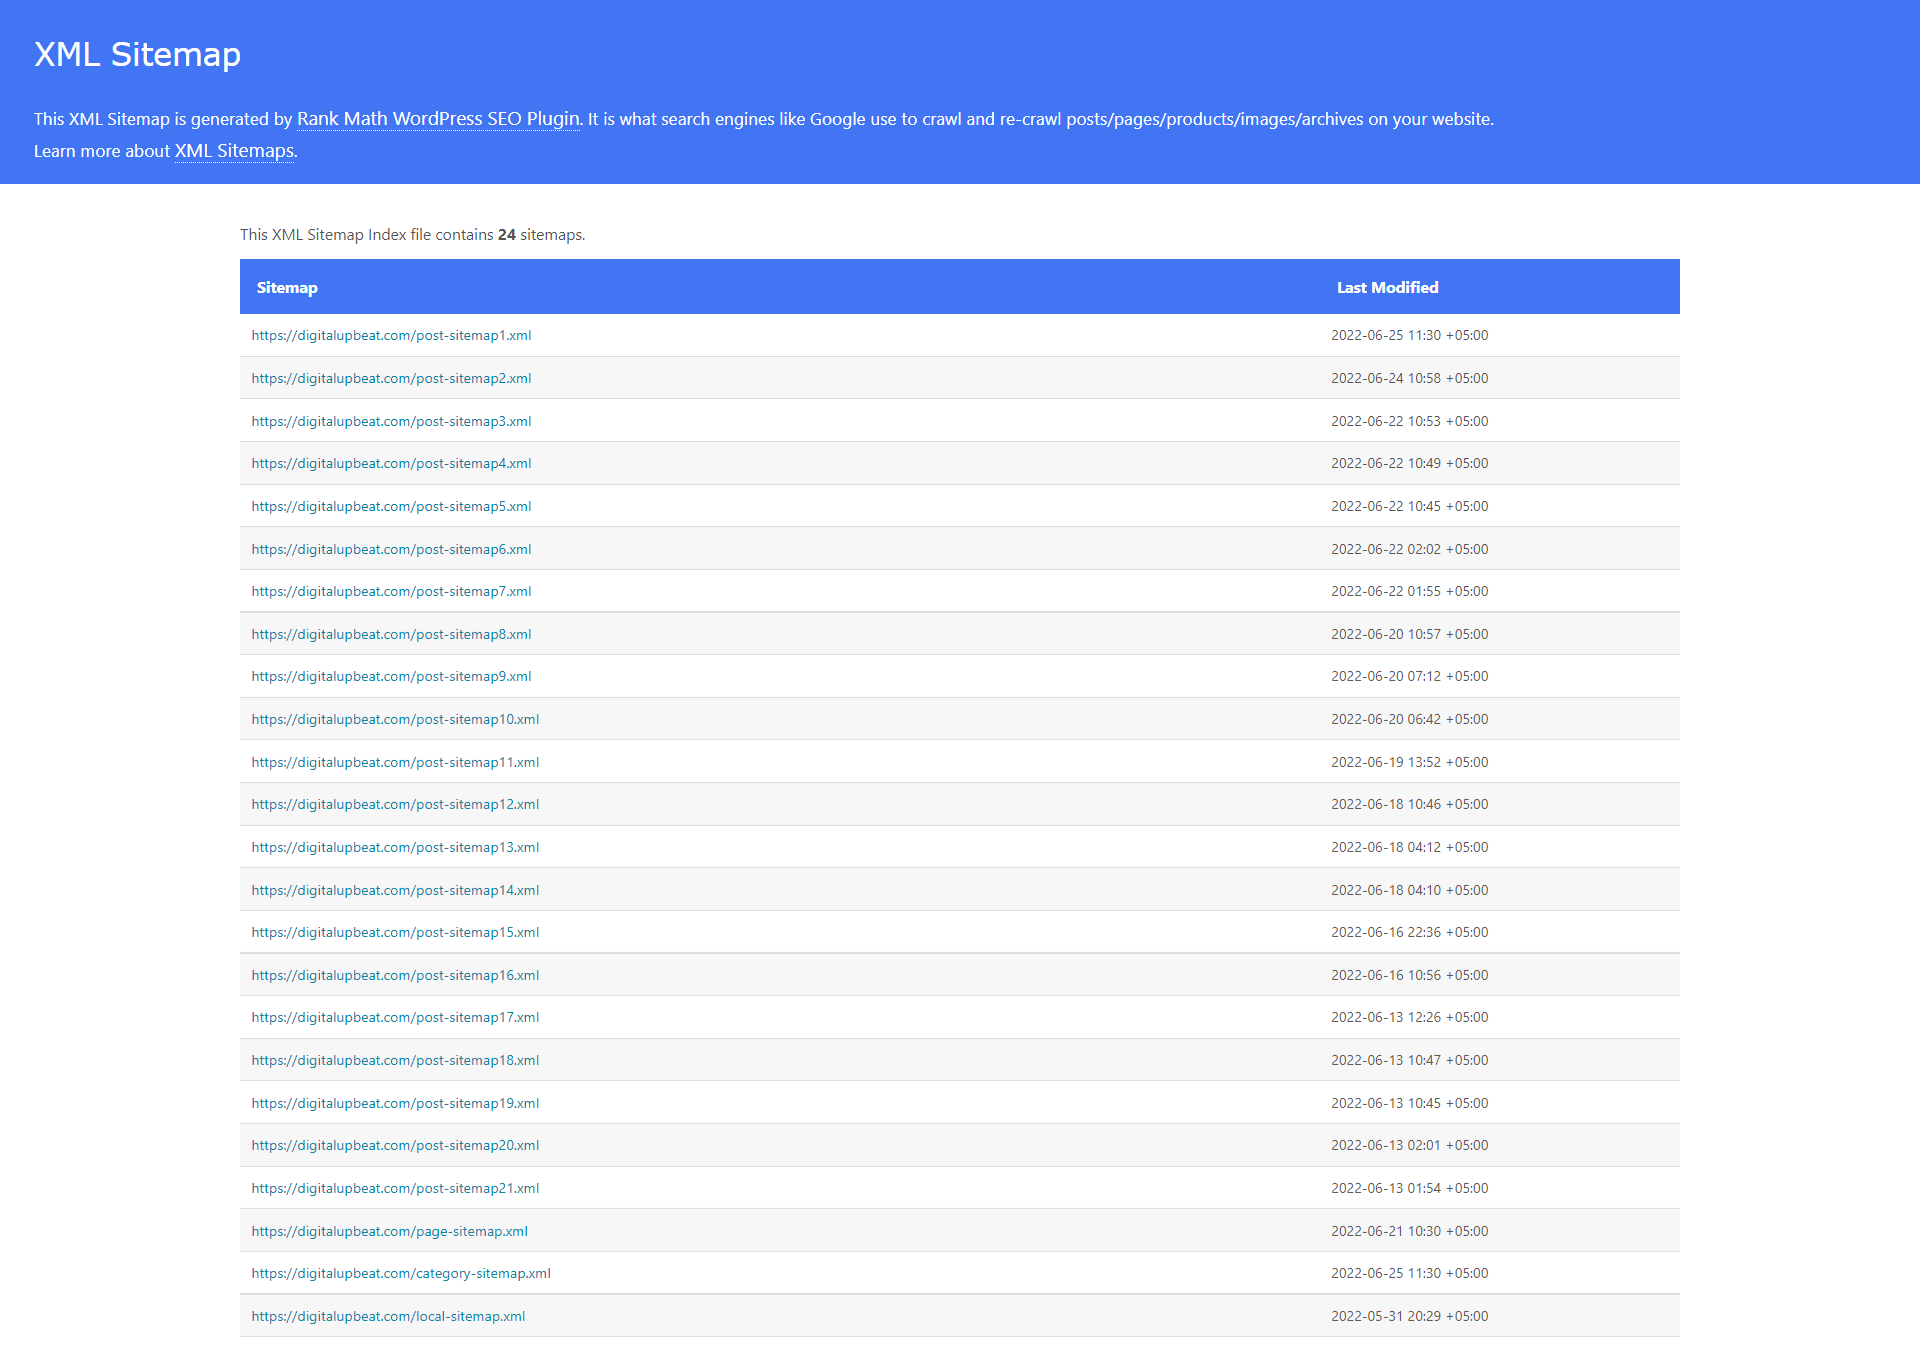Open post-sitemap9.xml link
The height and width of the screenshot is (1359, 1920).
click(391, 676)
